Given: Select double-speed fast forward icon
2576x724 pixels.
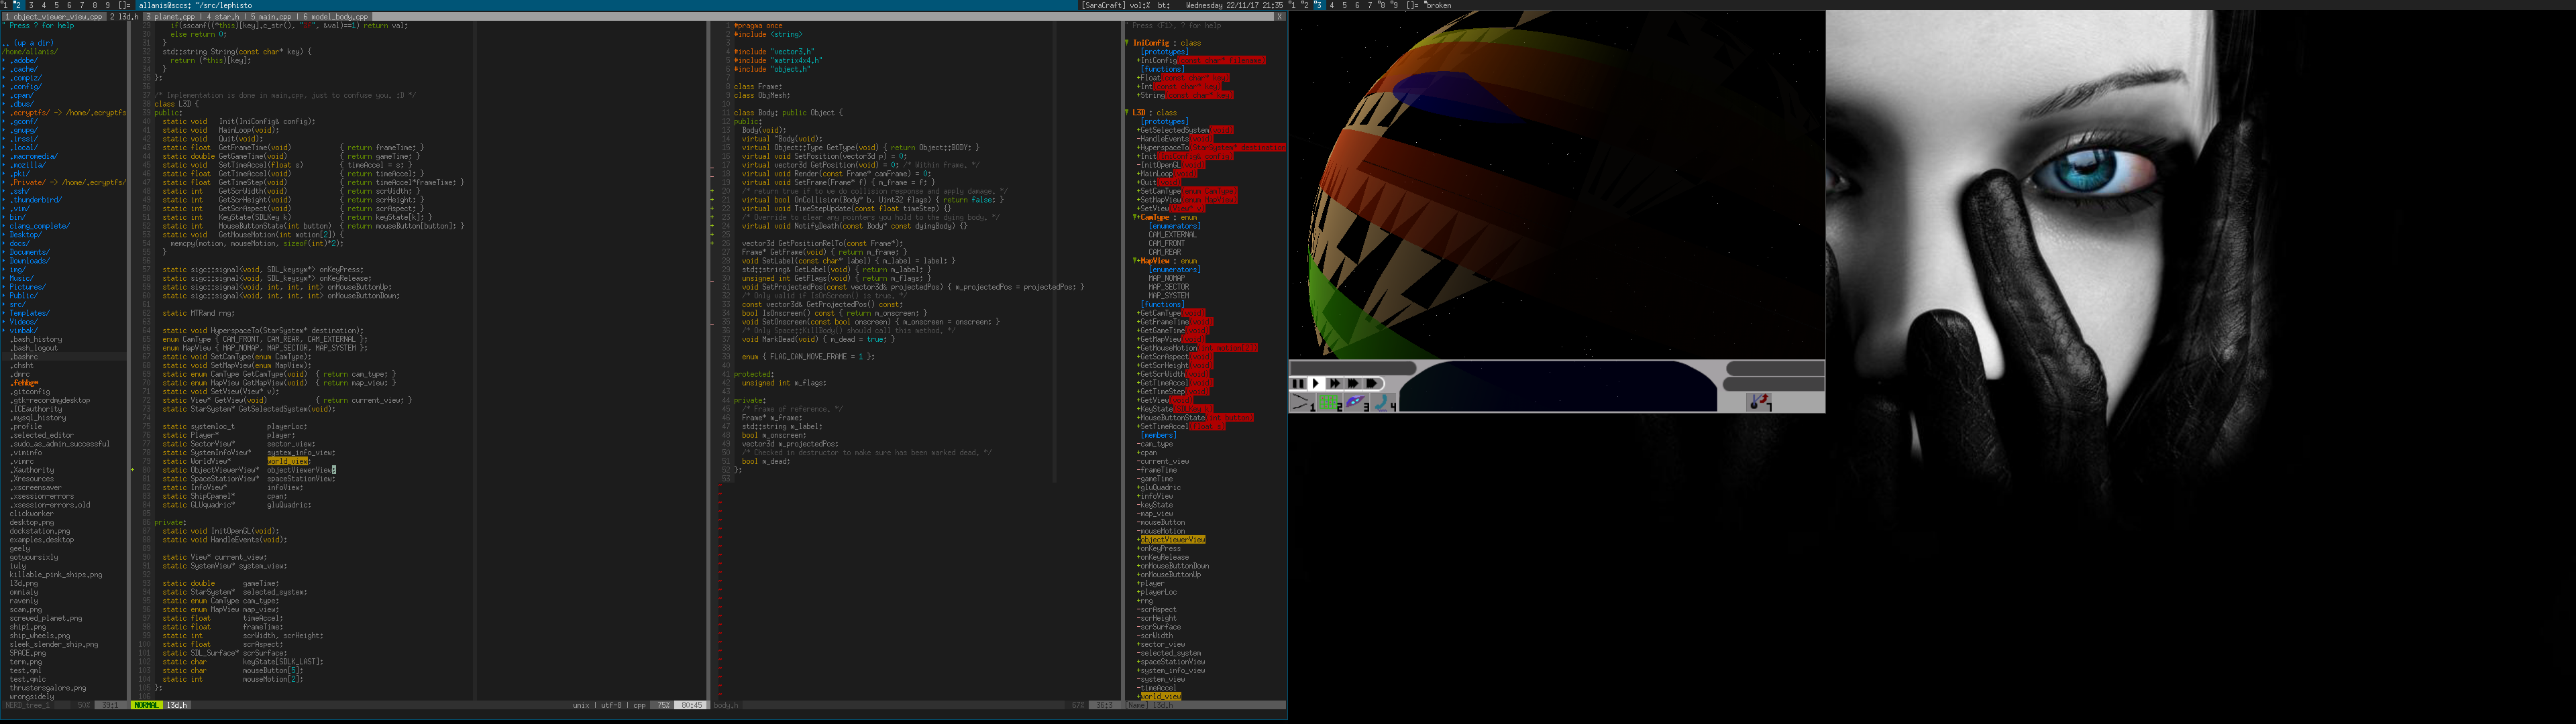Looking at the screenshot, I should (1334, 383).
